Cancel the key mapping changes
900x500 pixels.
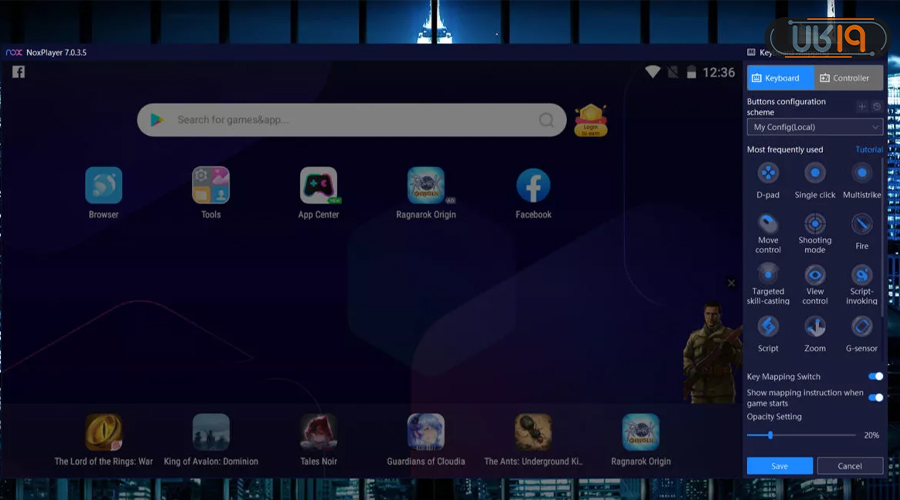849,466
